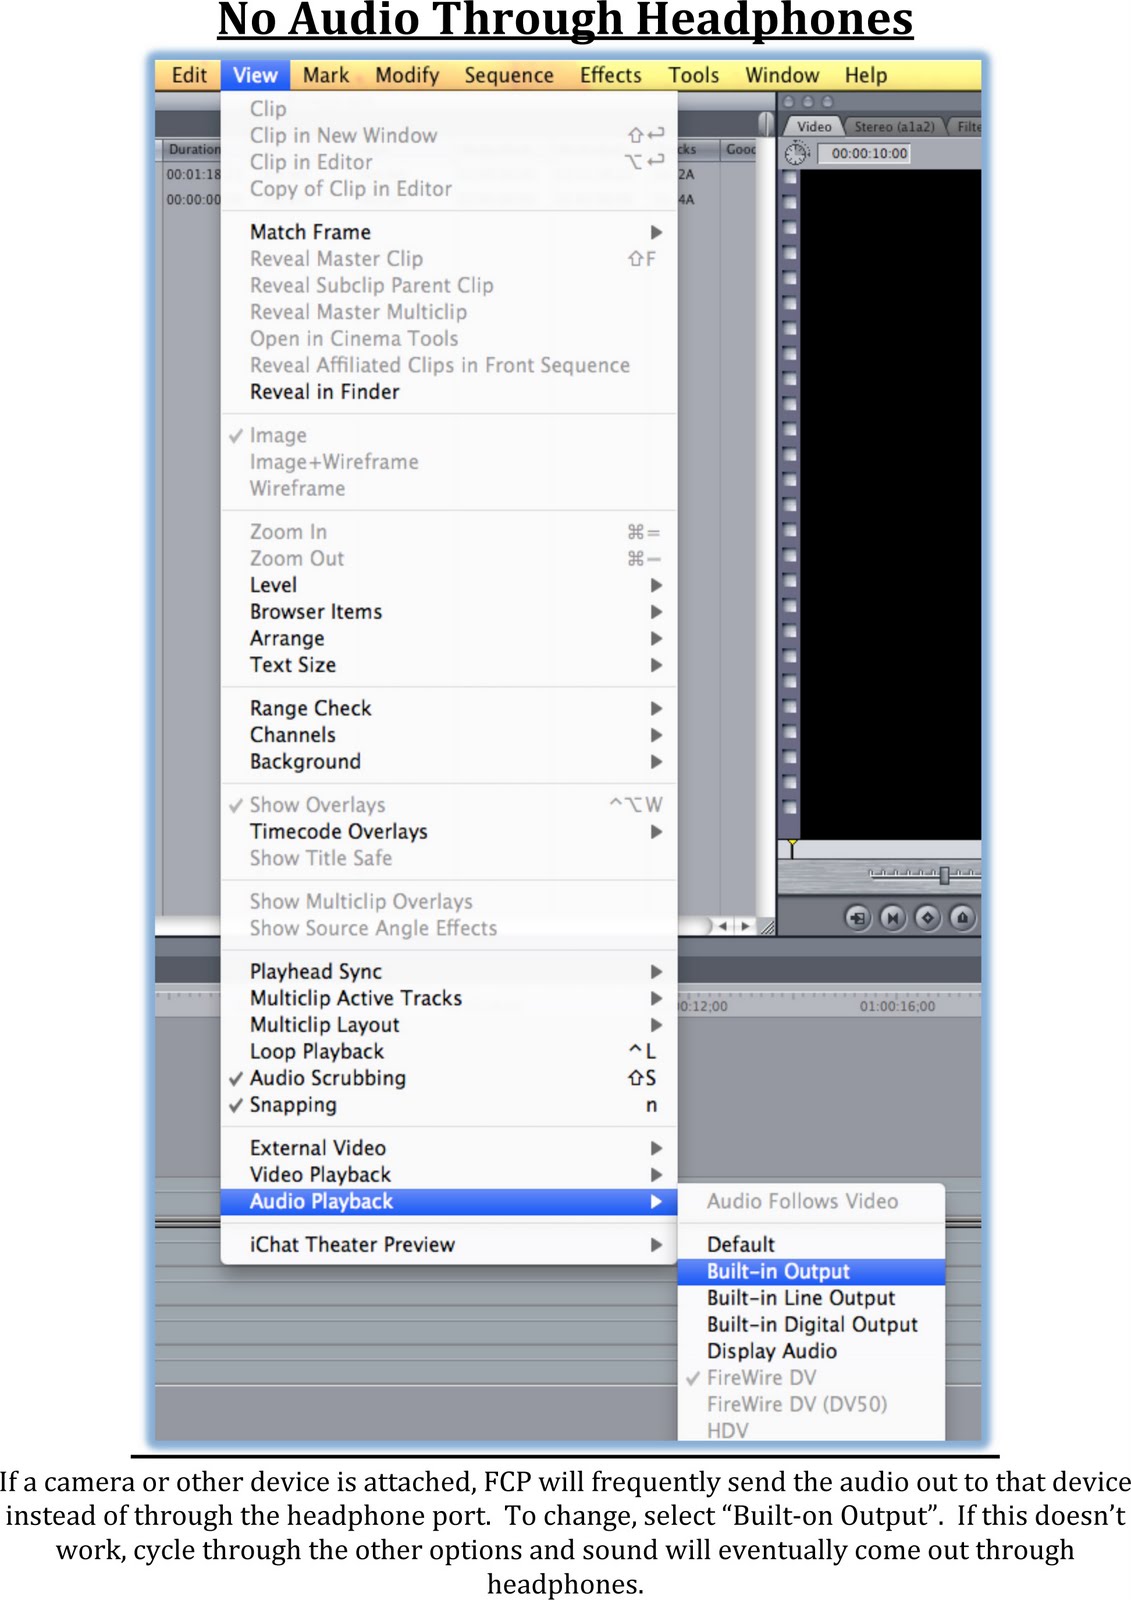1131x1600 pixels.
Task: Select Built-in Line Output
Action: 811,1298
